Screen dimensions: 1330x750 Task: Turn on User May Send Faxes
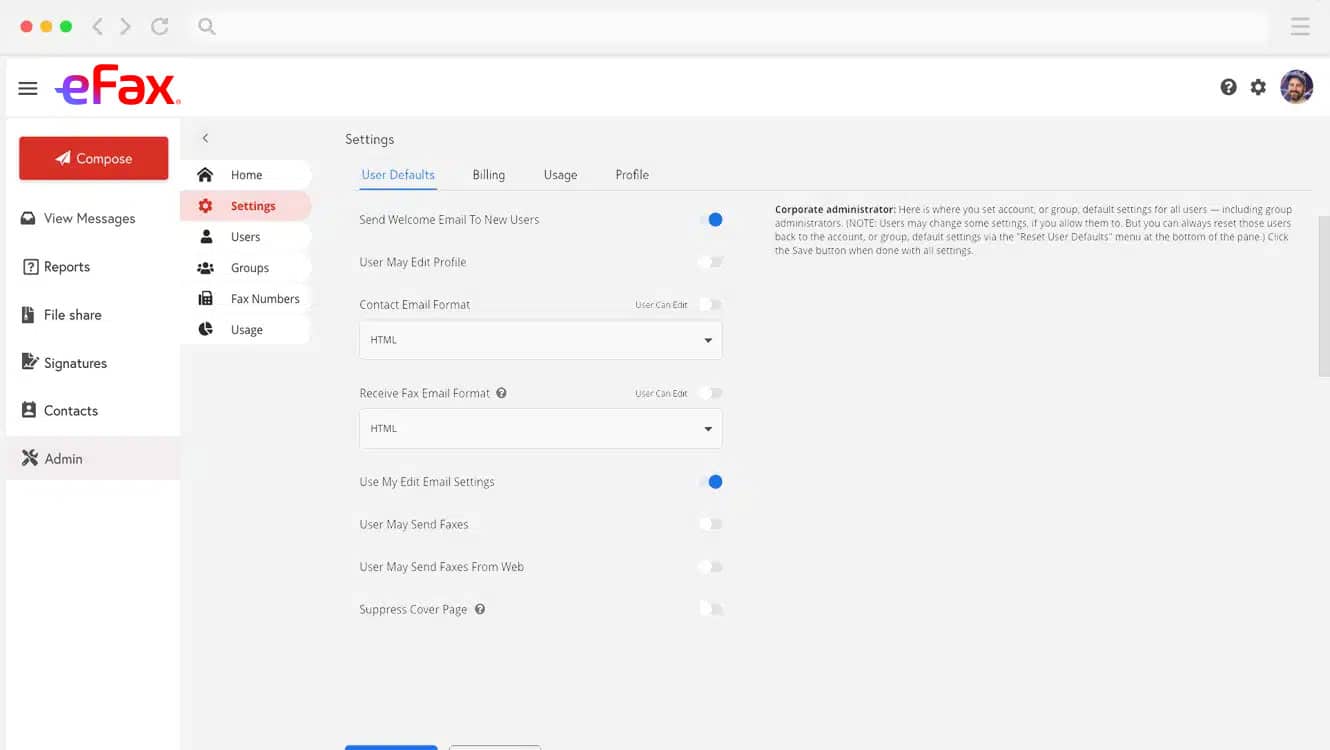(711, 524)
